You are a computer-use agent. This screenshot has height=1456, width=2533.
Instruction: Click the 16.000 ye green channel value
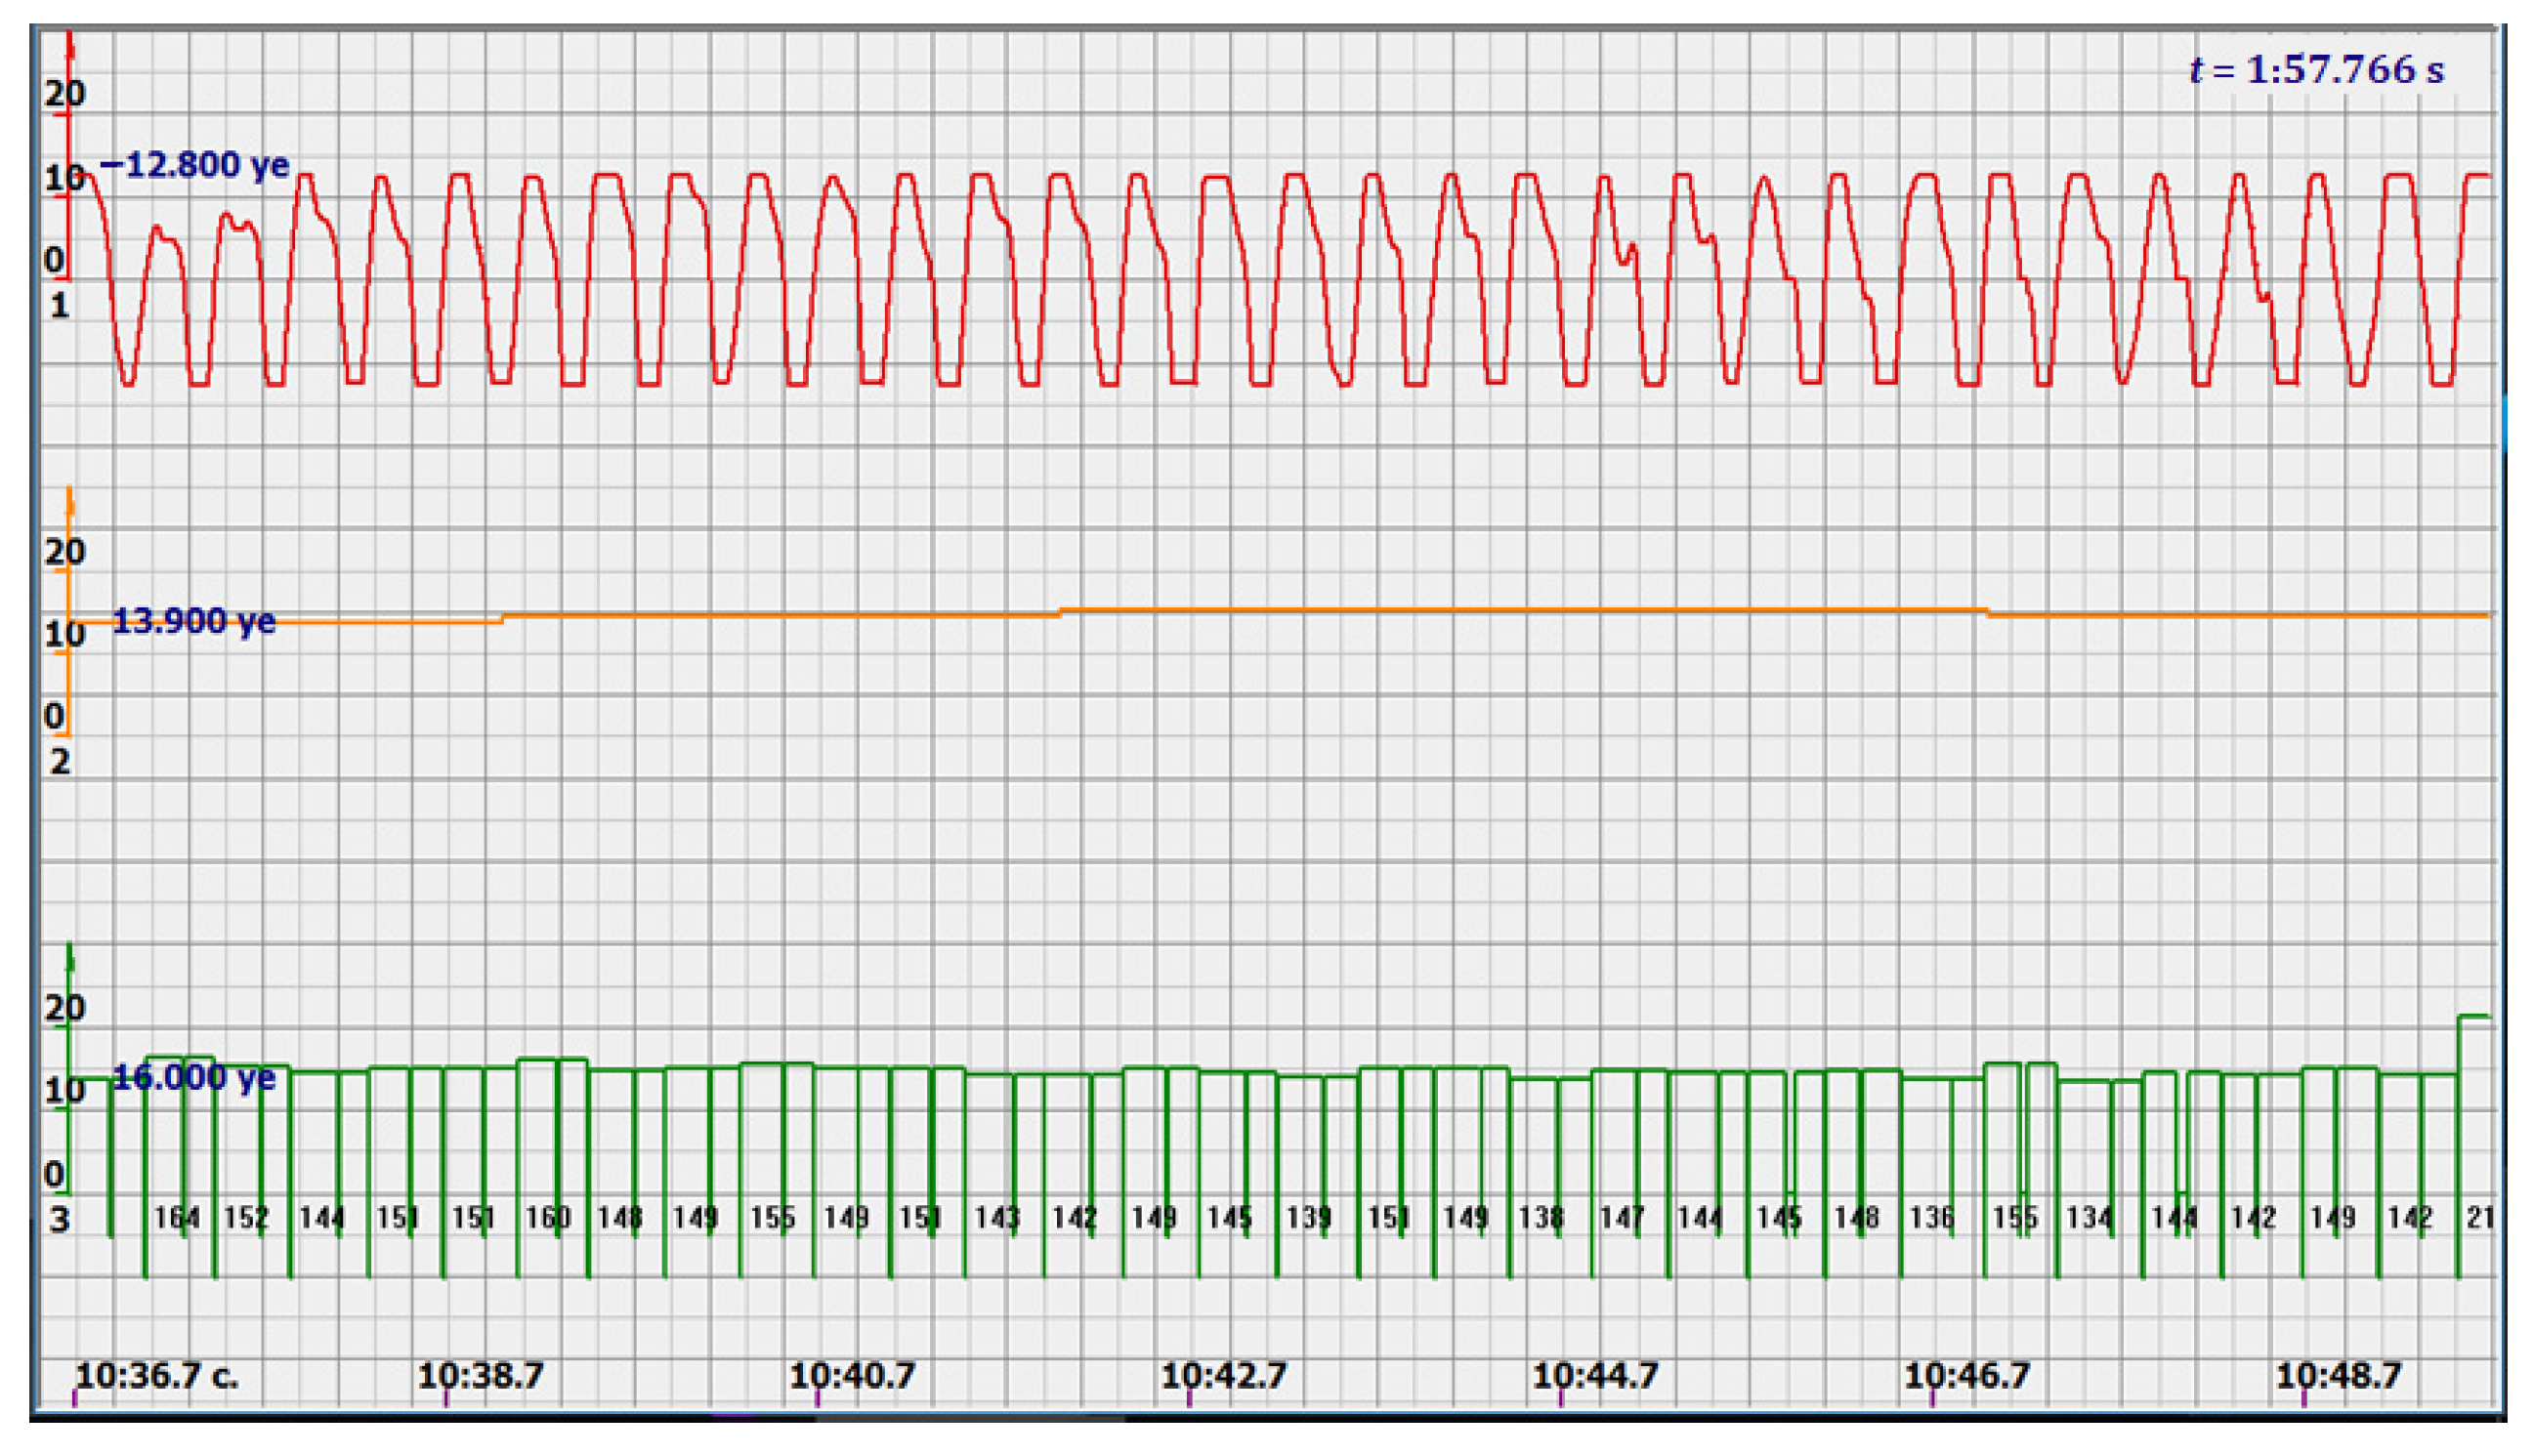click(193, 1077)
